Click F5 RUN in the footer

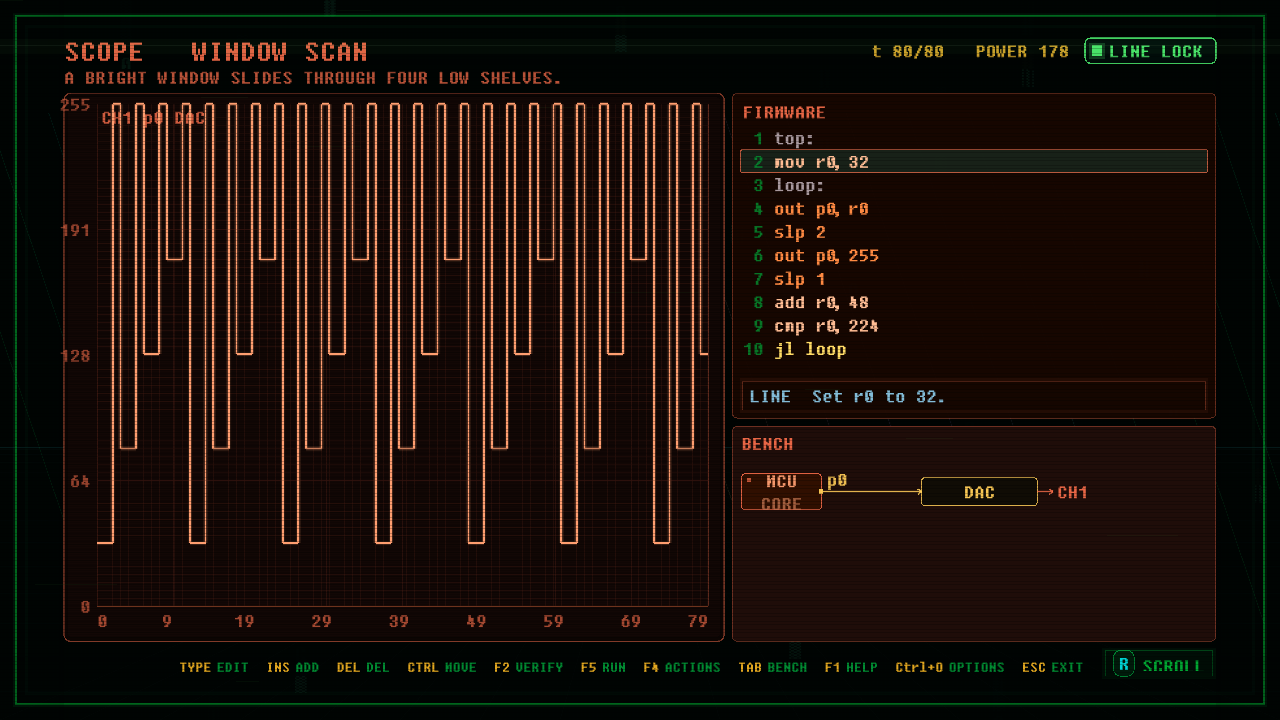[603, 667]
